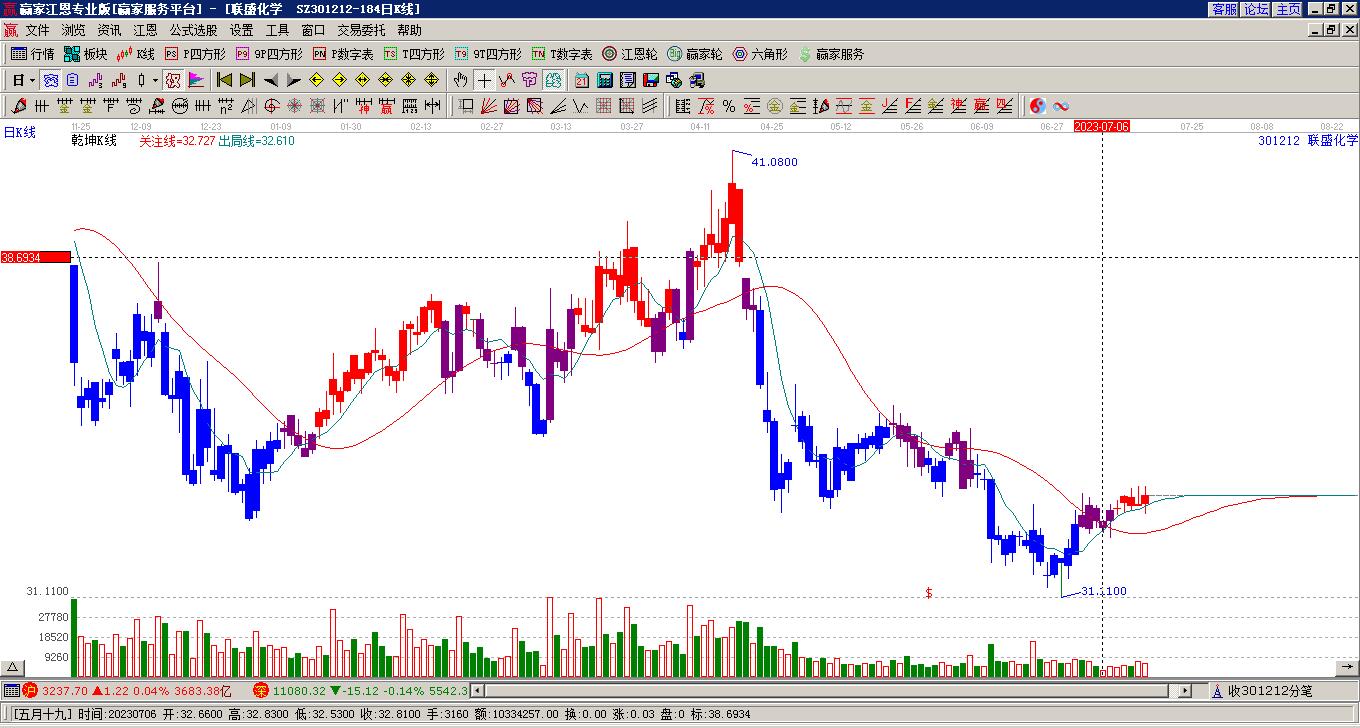This screenshot has height=728, width=1360.
Task: Open the 9T四方形 tool
Action: click(488, 54)
